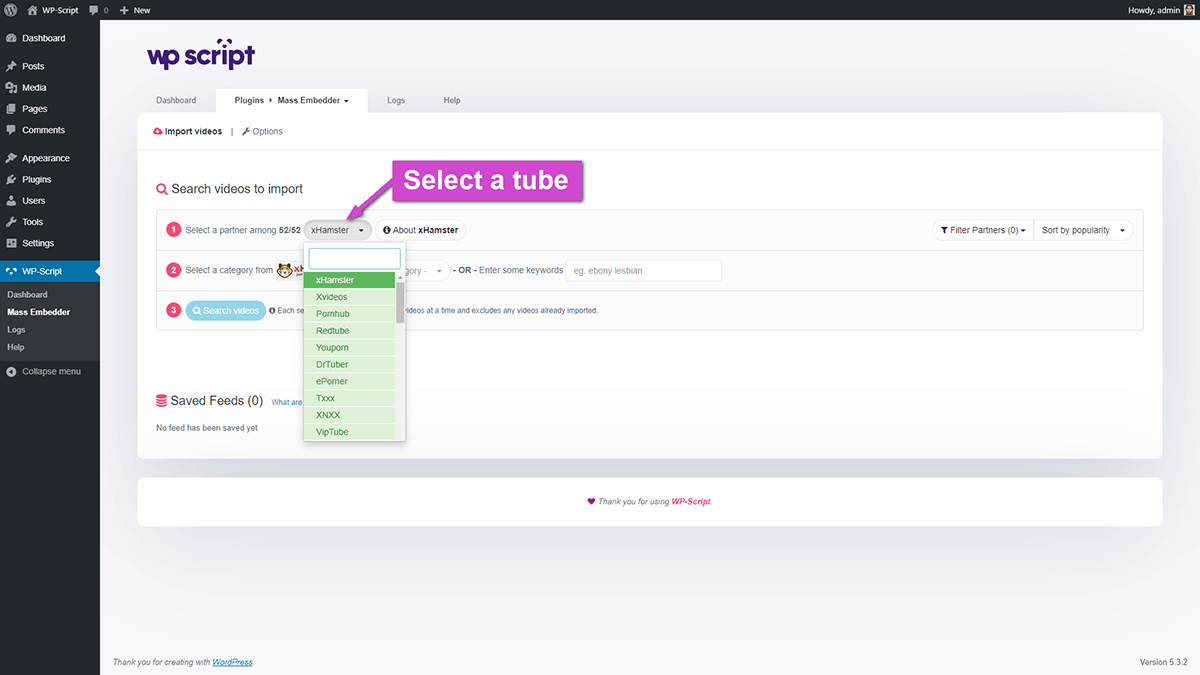Toggle the xHamster partner selector
The image size is (1200, 675).
pyautogui.click(x=337, y=230)
